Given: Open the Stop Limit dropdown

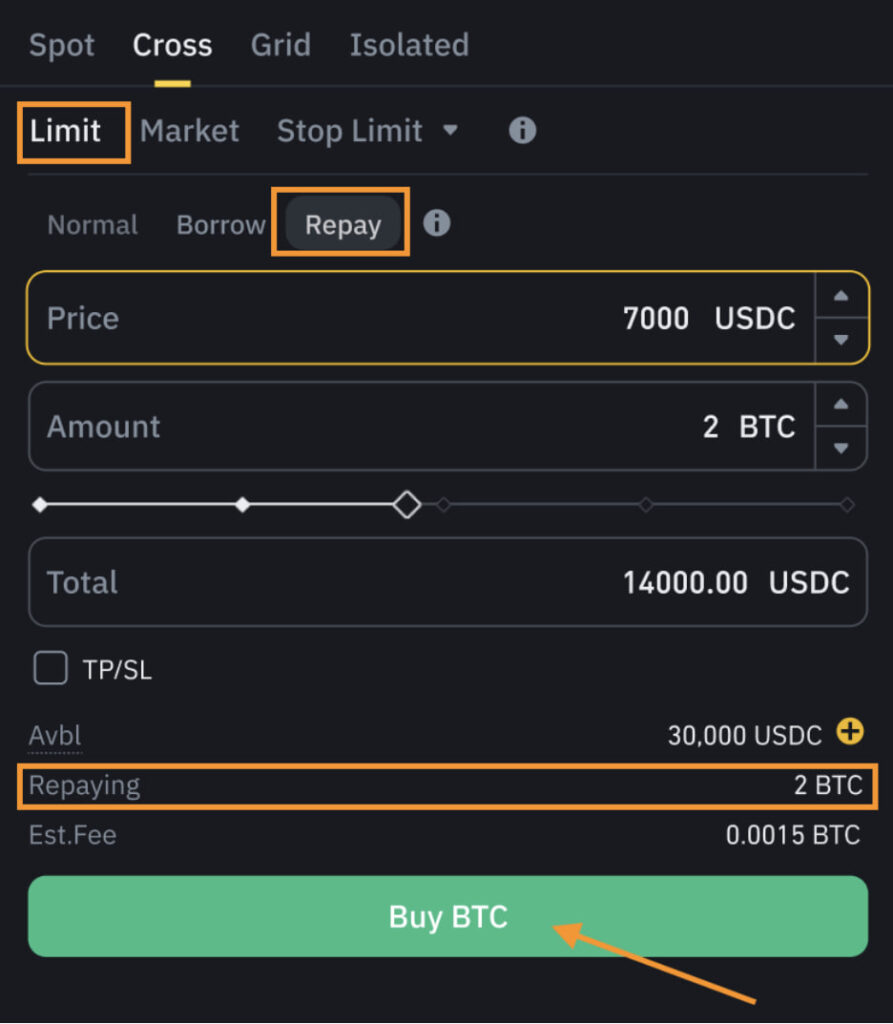Looking at the screenshot, I should [450, 130].
